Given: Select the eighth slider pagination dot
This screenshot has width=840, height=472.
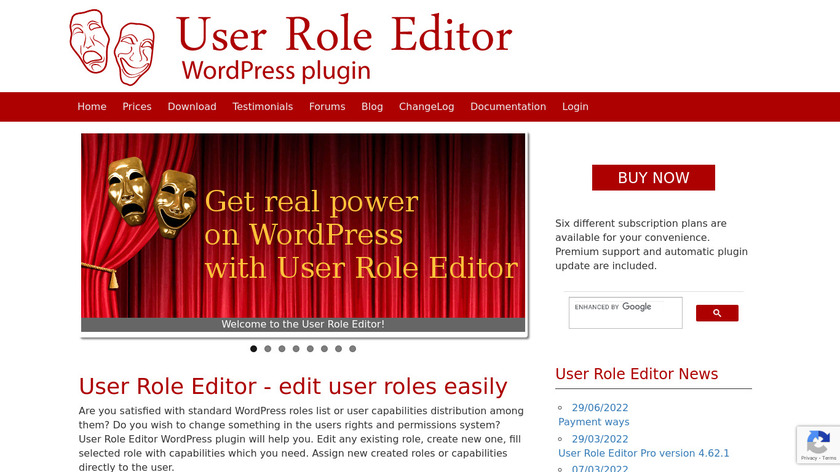Looking at the screenshot, I should [x=352, y=349].
